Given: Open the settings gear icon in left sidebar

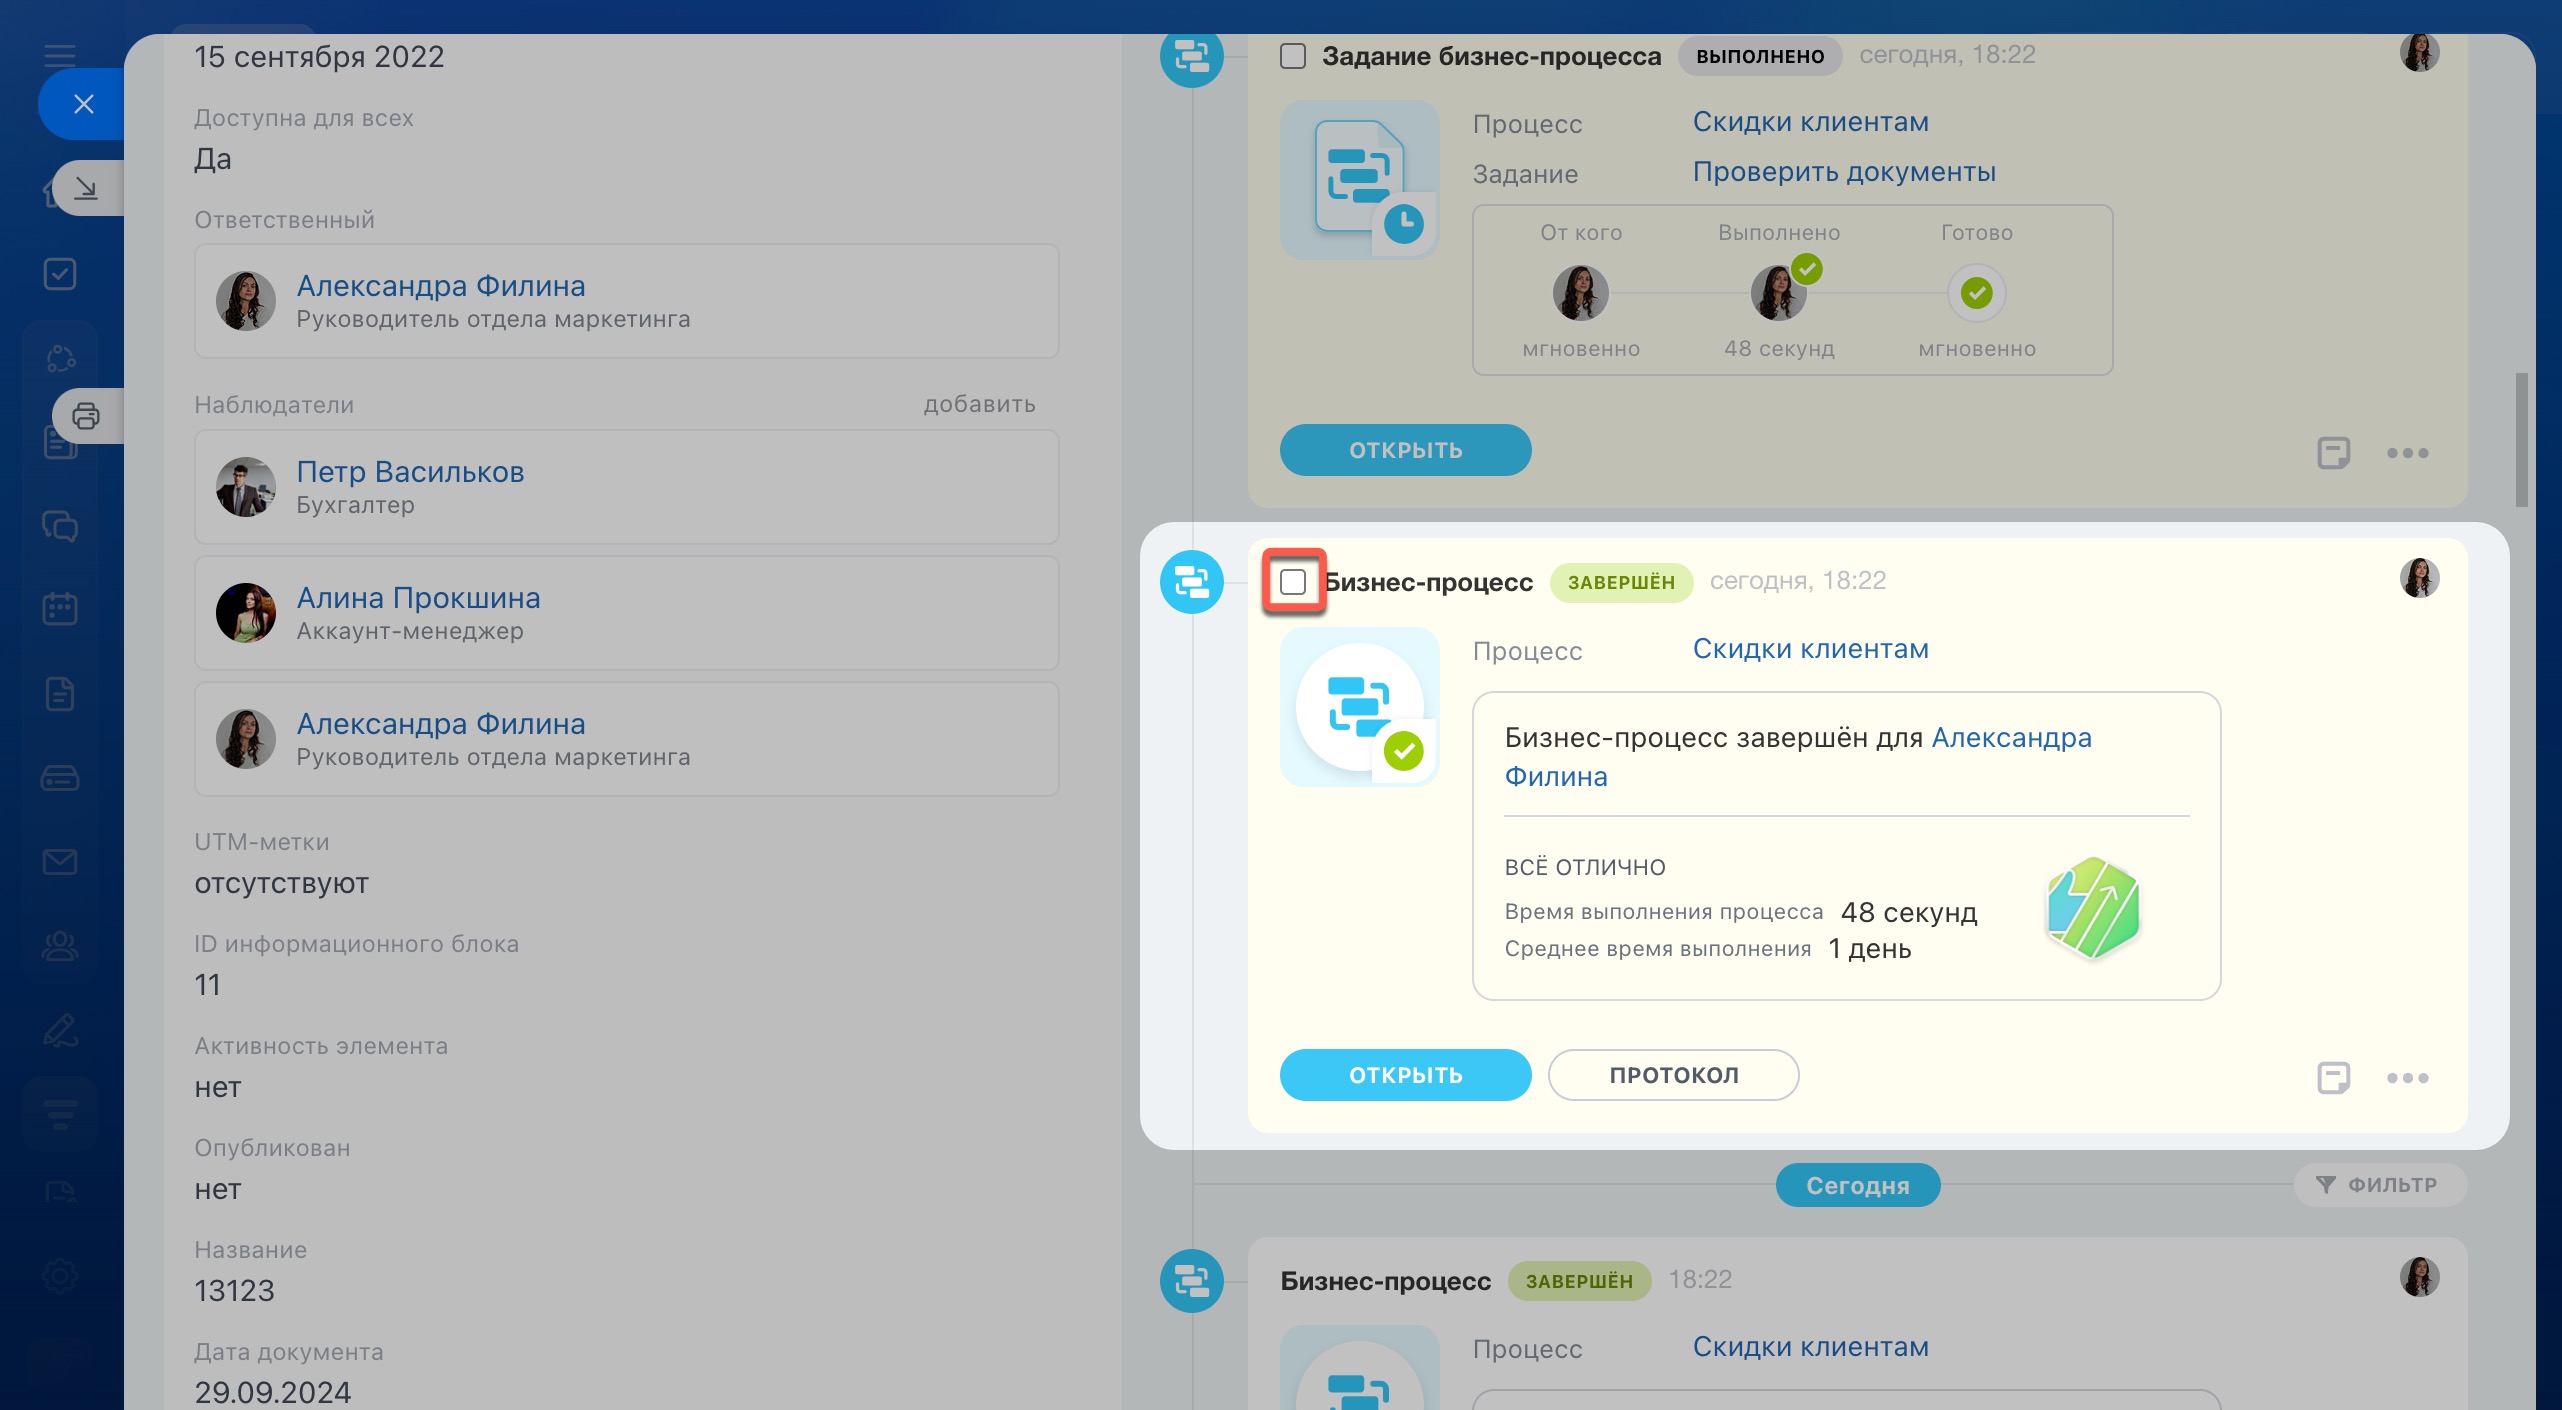Looking at the screenshot, I should tap(60, 1276).
